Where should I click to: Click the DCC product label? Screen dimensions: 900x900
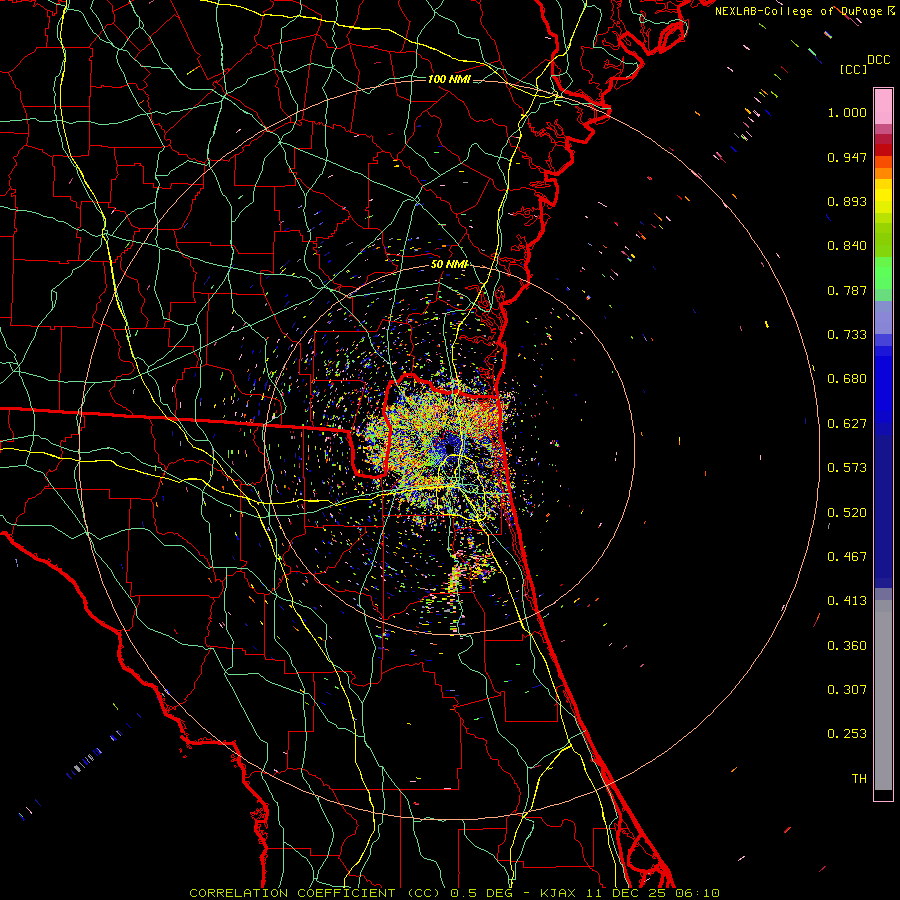click(x=878, y=60)
